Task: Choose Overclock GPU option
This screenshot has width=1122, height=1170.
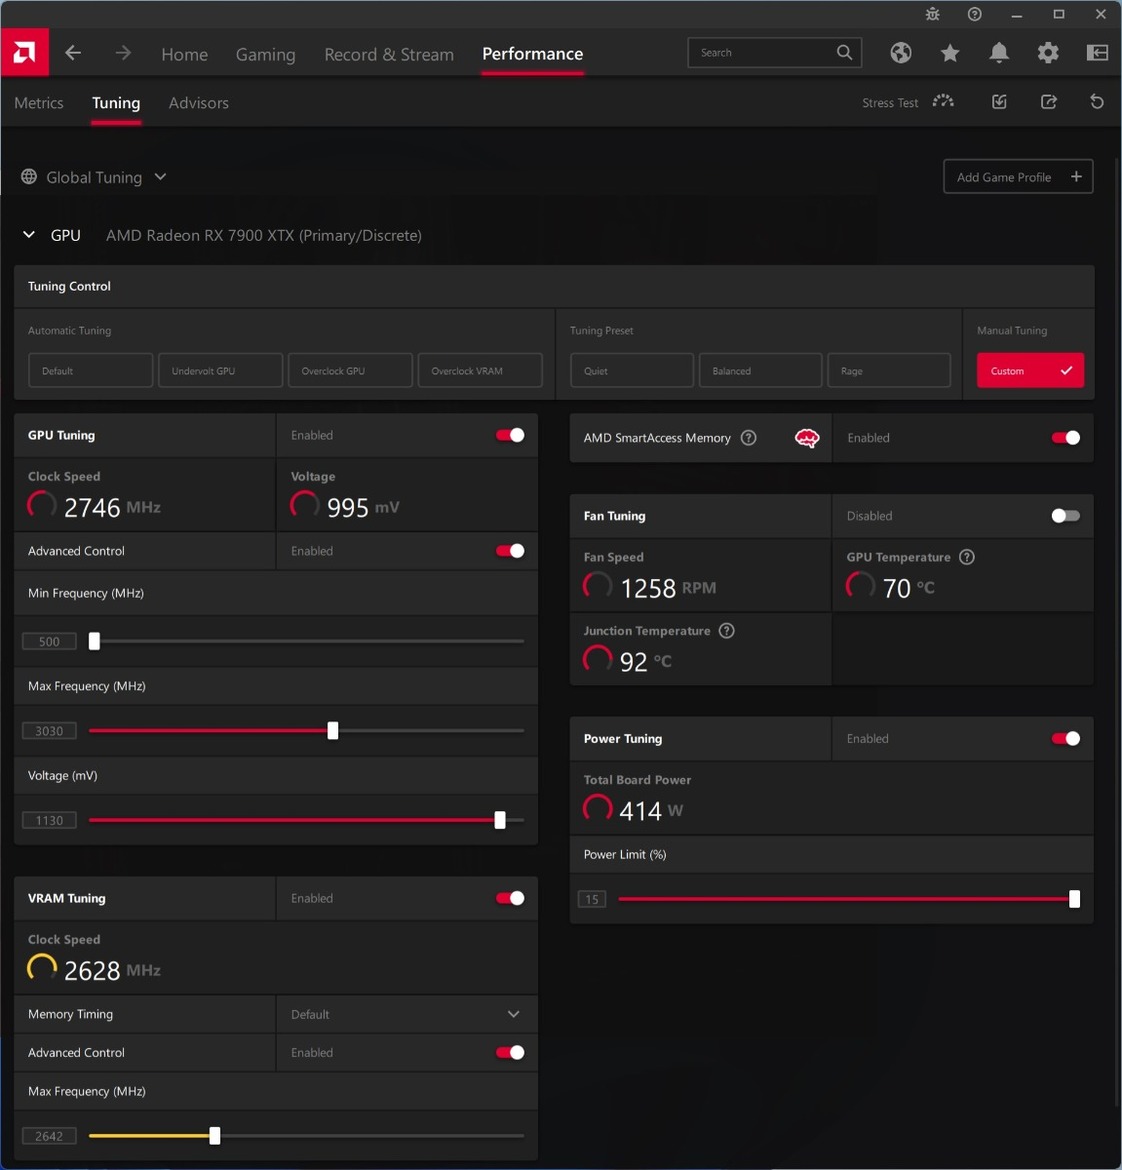Action: click(x=351, y=371)
